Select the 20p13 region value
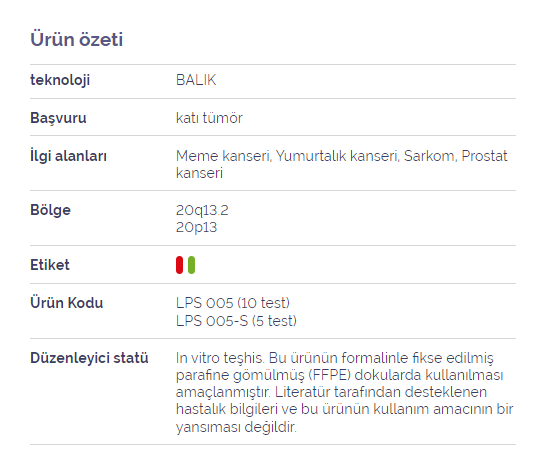This screenshot has height=470, width=540. pos(196,227)
